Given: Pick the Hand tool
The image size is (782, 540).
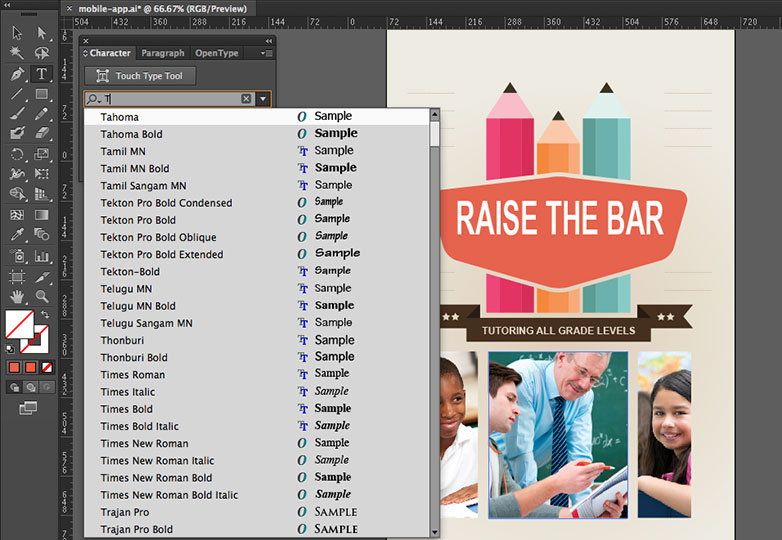Looking at the screenshot, I should point(17,297).
